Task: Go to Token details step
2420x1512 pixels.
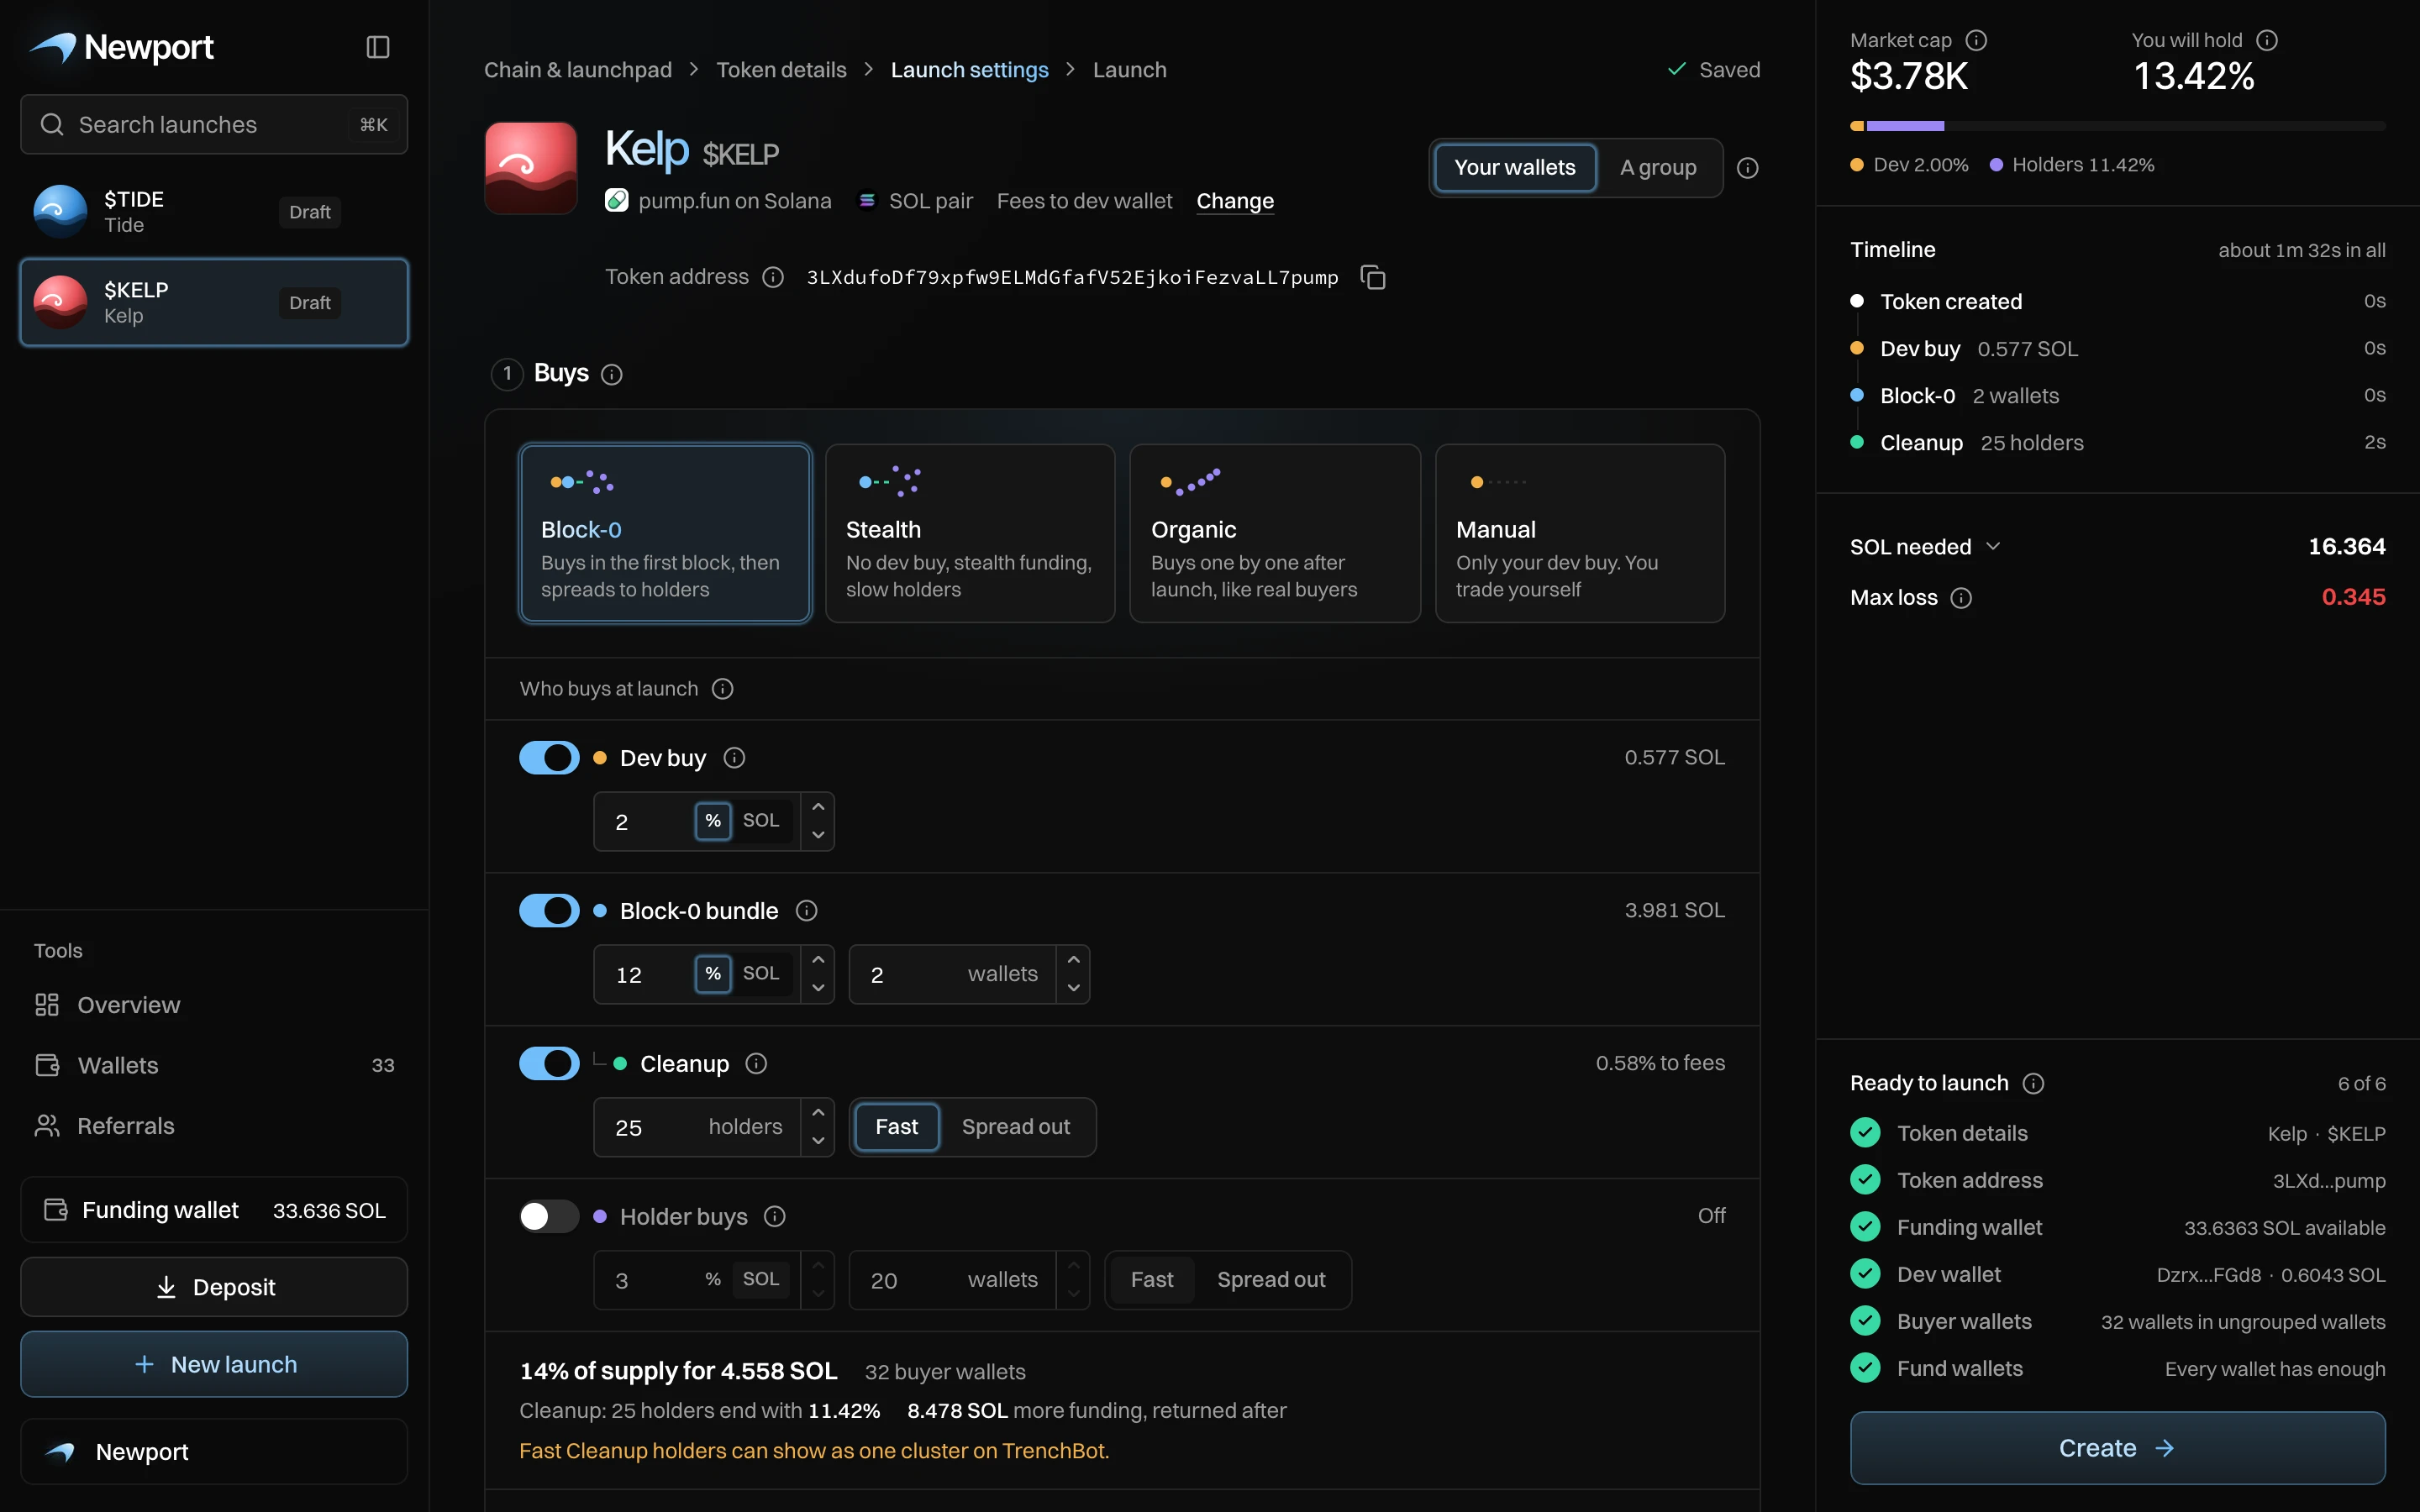Action: click(781, 70)
